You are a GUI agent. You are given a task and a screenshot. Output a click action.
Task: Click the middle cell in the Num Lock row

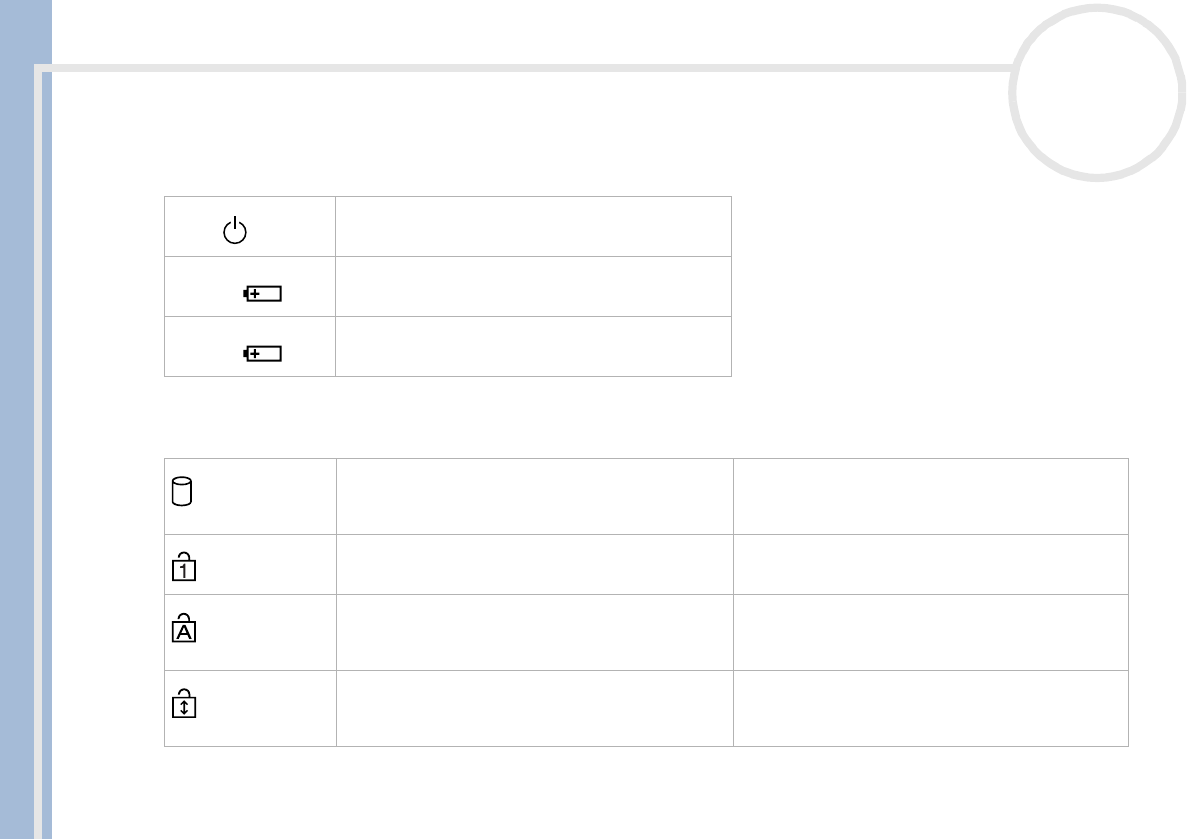534,564
